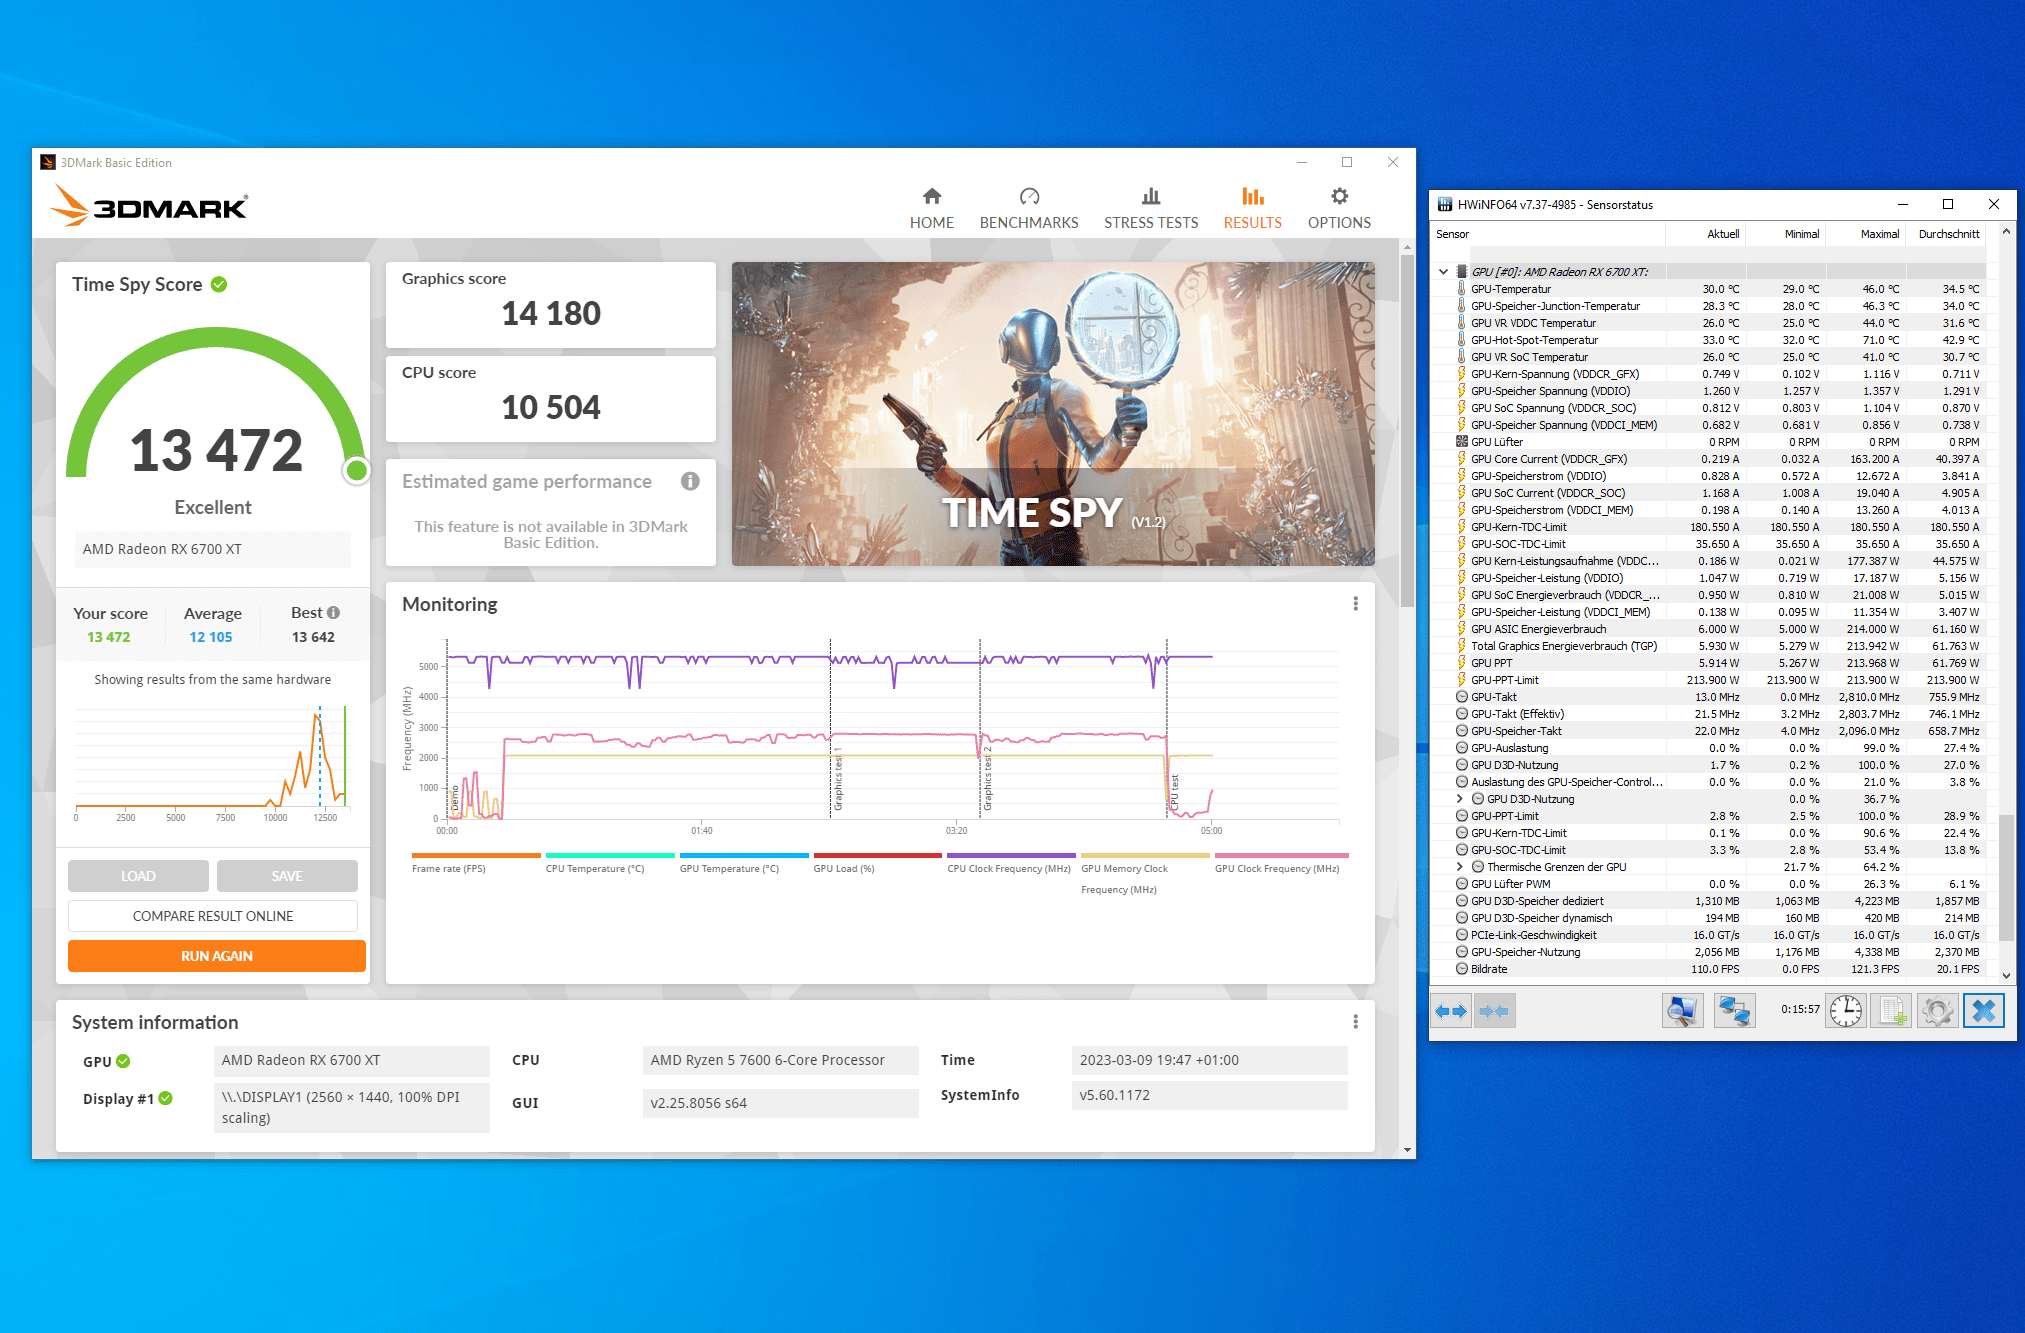Image resolution: width=2025 pixels, height=1333 pixels.
Task: Open HWiNFO sensor settings gear icon
Action: coord(1937,1011)
